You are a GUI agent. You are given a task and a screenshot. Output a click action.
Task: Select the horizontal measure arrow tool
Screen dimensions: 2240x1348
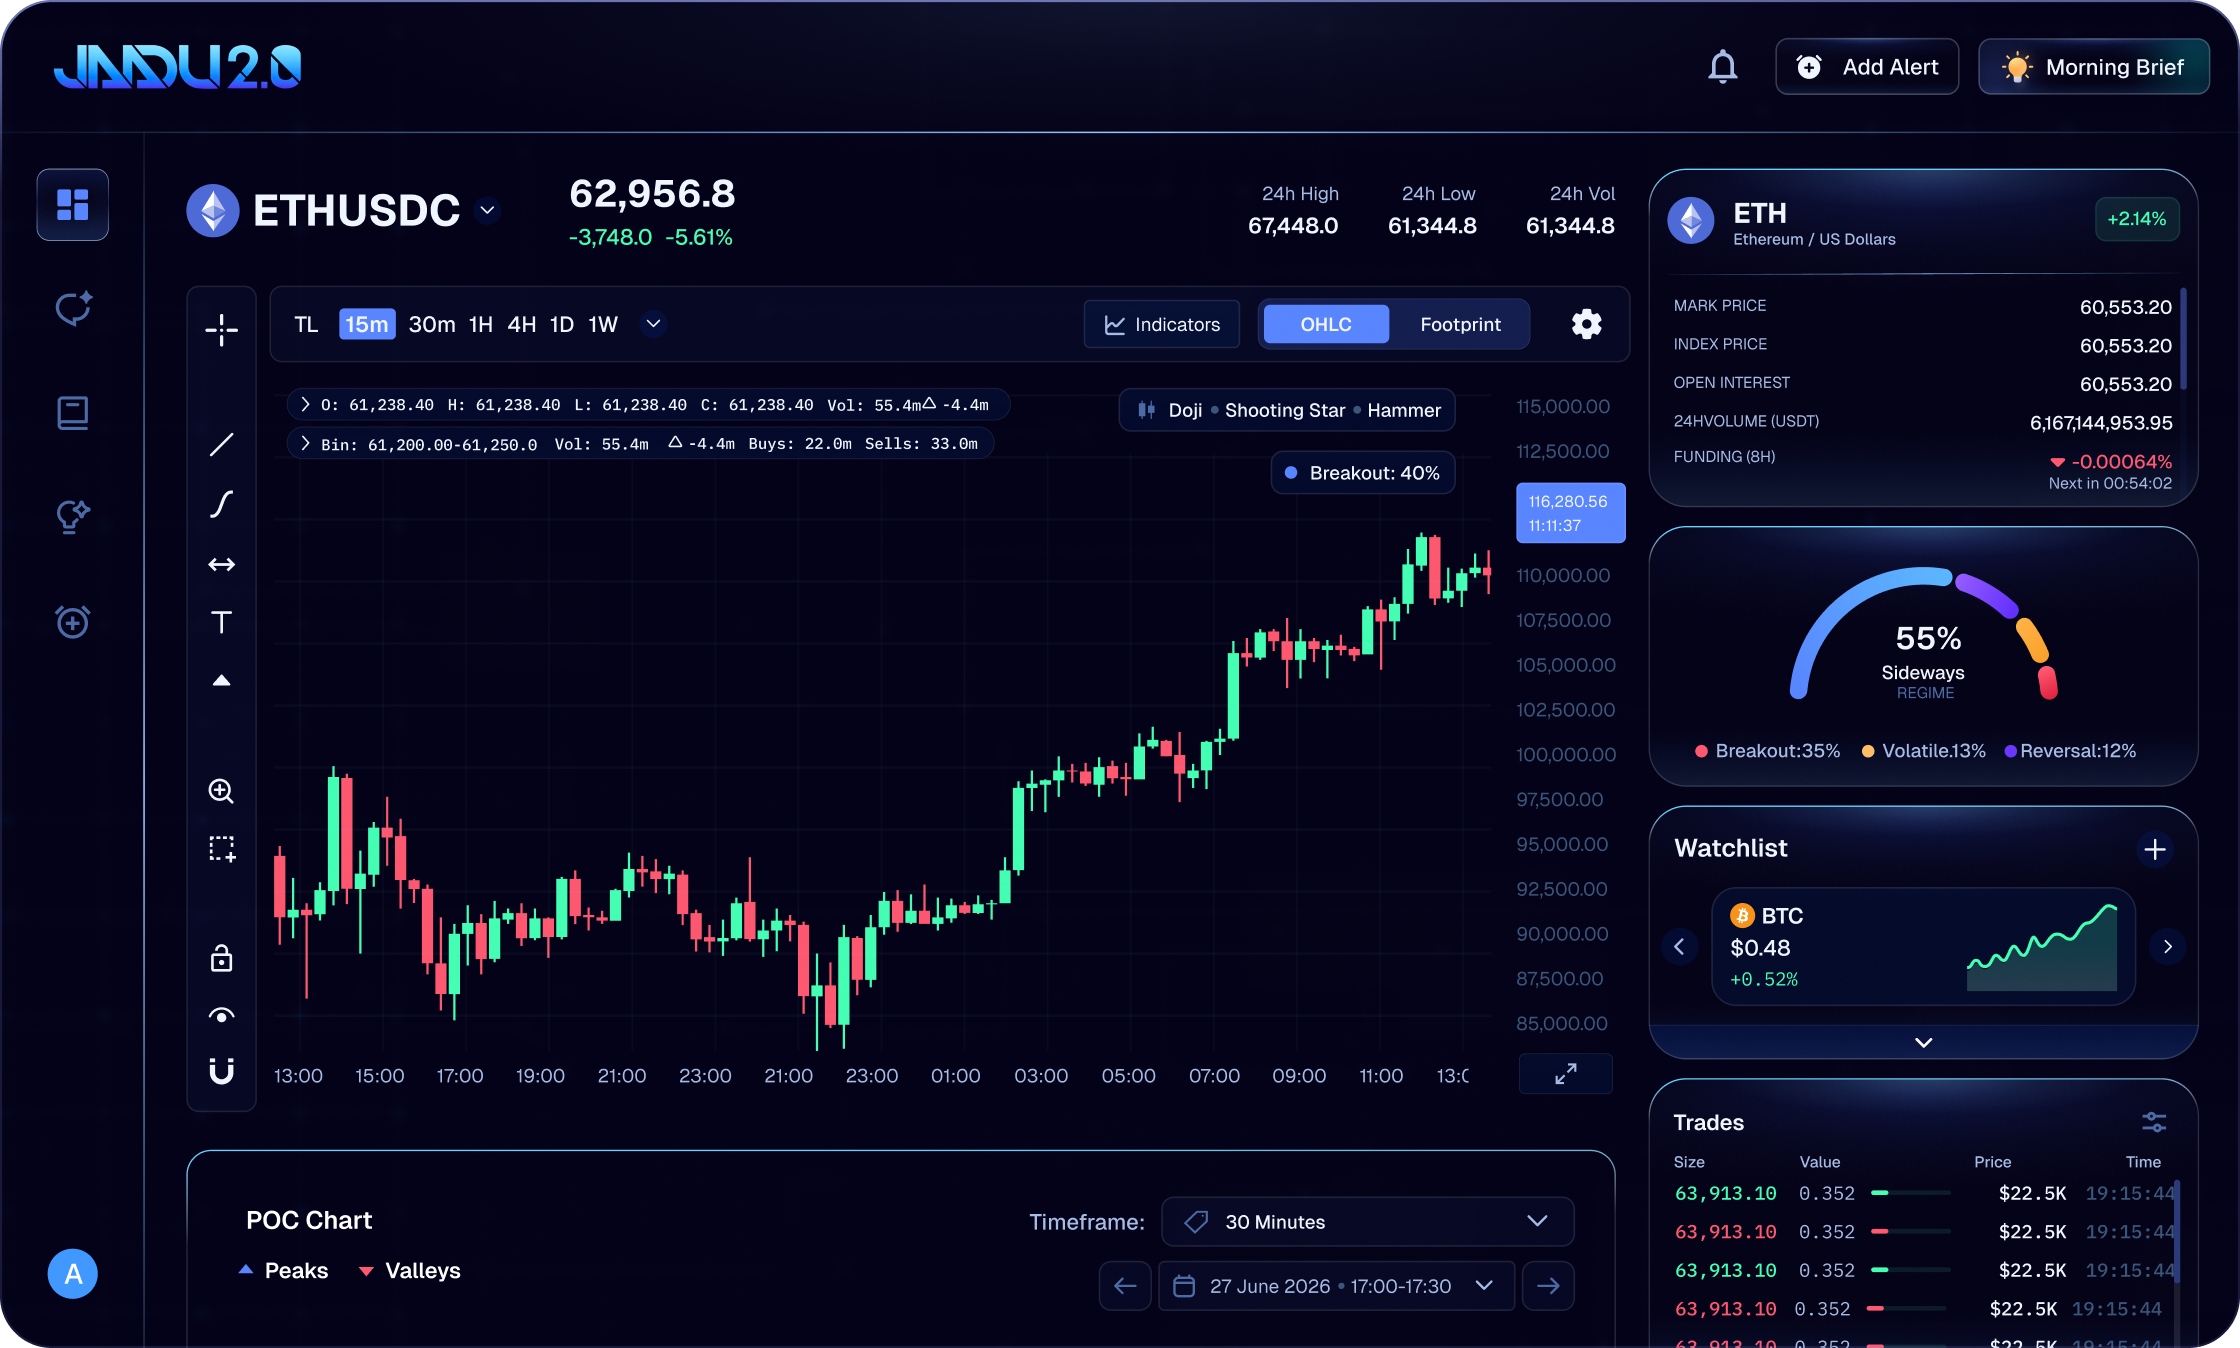point(221,565)
